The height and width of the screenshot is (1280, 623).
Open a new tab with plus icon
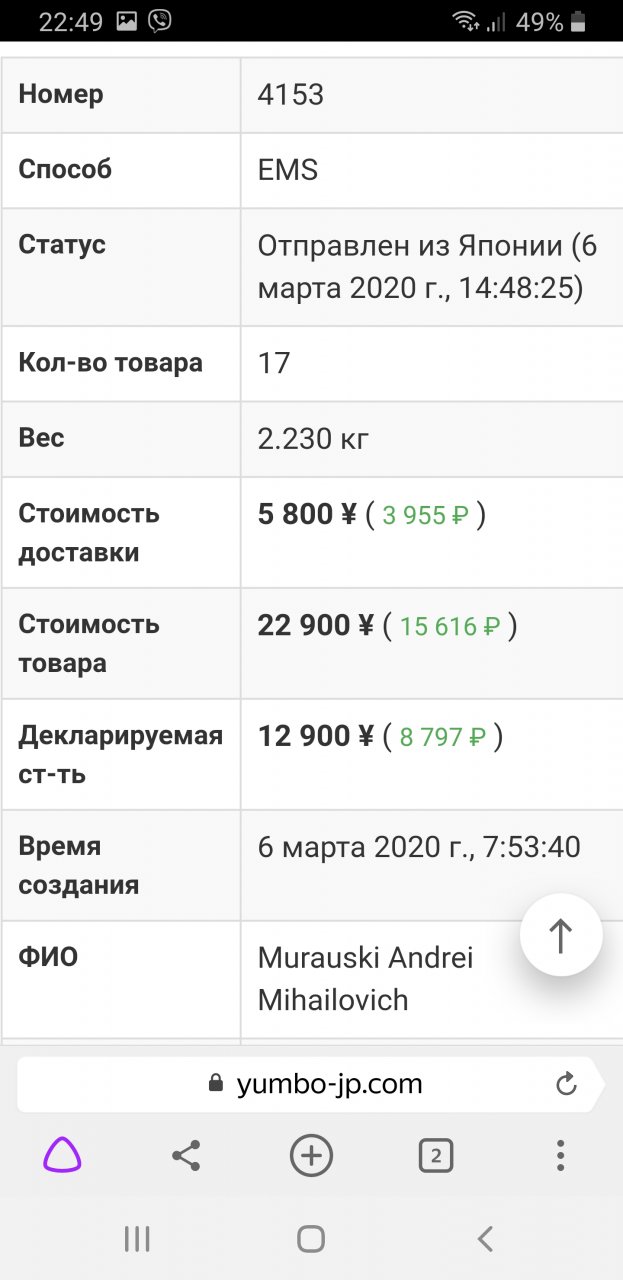(x=311, y=1156)
